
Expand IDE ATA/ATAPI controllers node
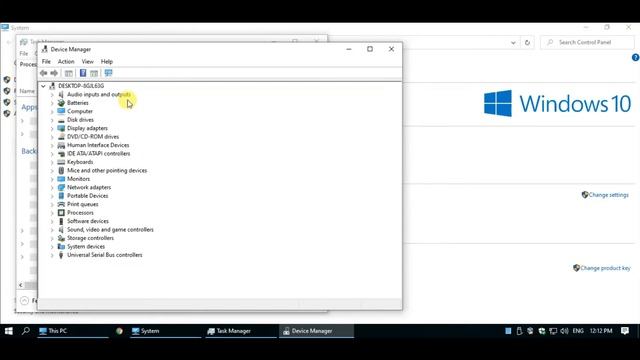pos(52,154)
